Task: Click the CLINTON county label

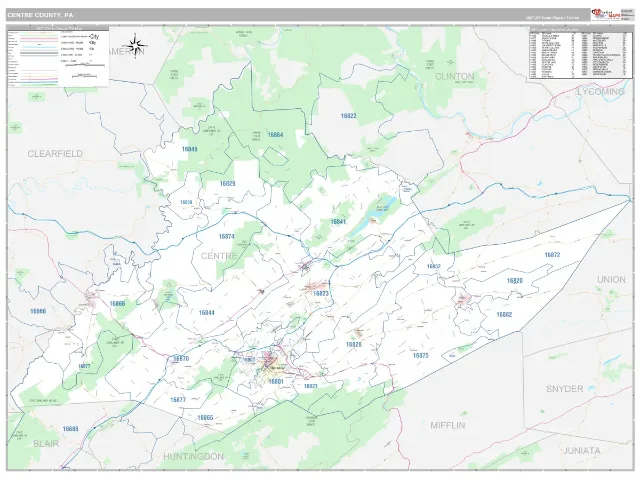Action: (x=454, y=76)
